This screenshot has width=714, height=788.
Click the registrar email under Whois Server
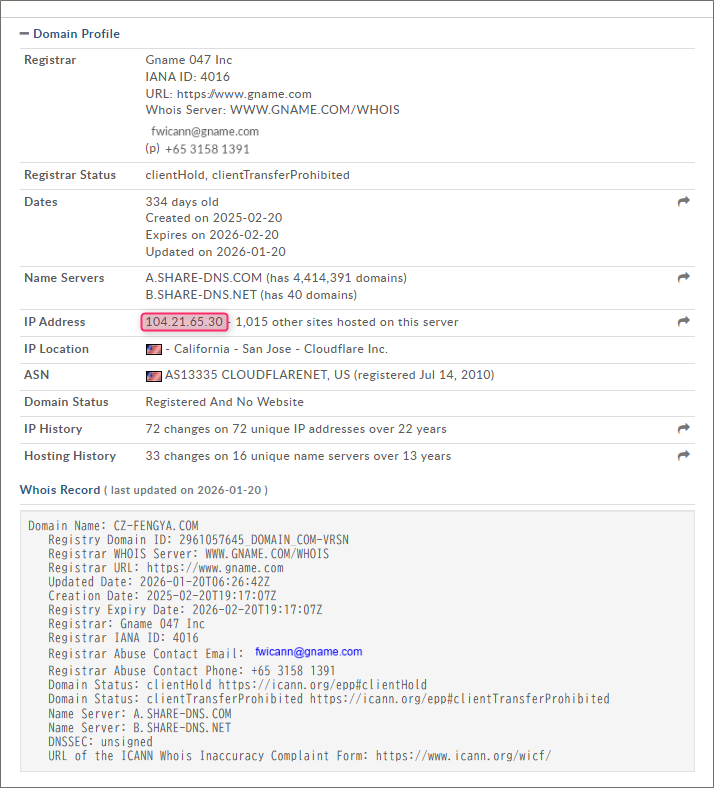coord(205,131)
